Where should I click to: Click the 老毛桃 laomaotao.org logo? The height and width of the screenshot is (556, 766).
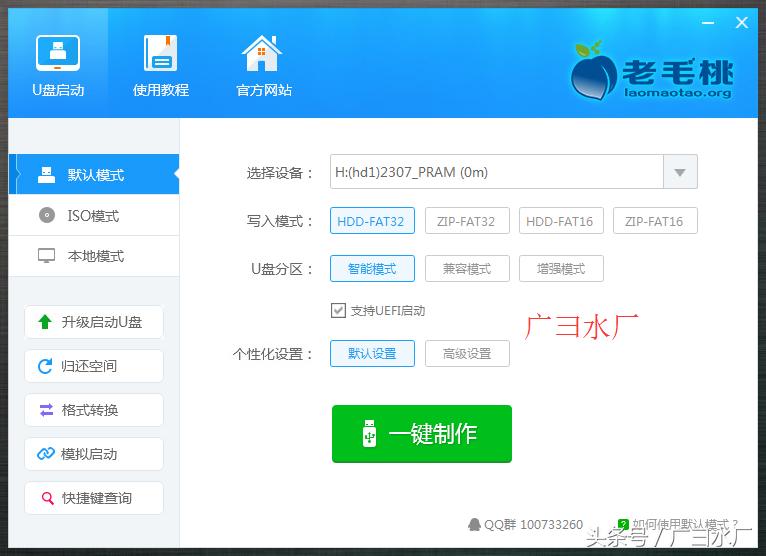click(652, 71)
